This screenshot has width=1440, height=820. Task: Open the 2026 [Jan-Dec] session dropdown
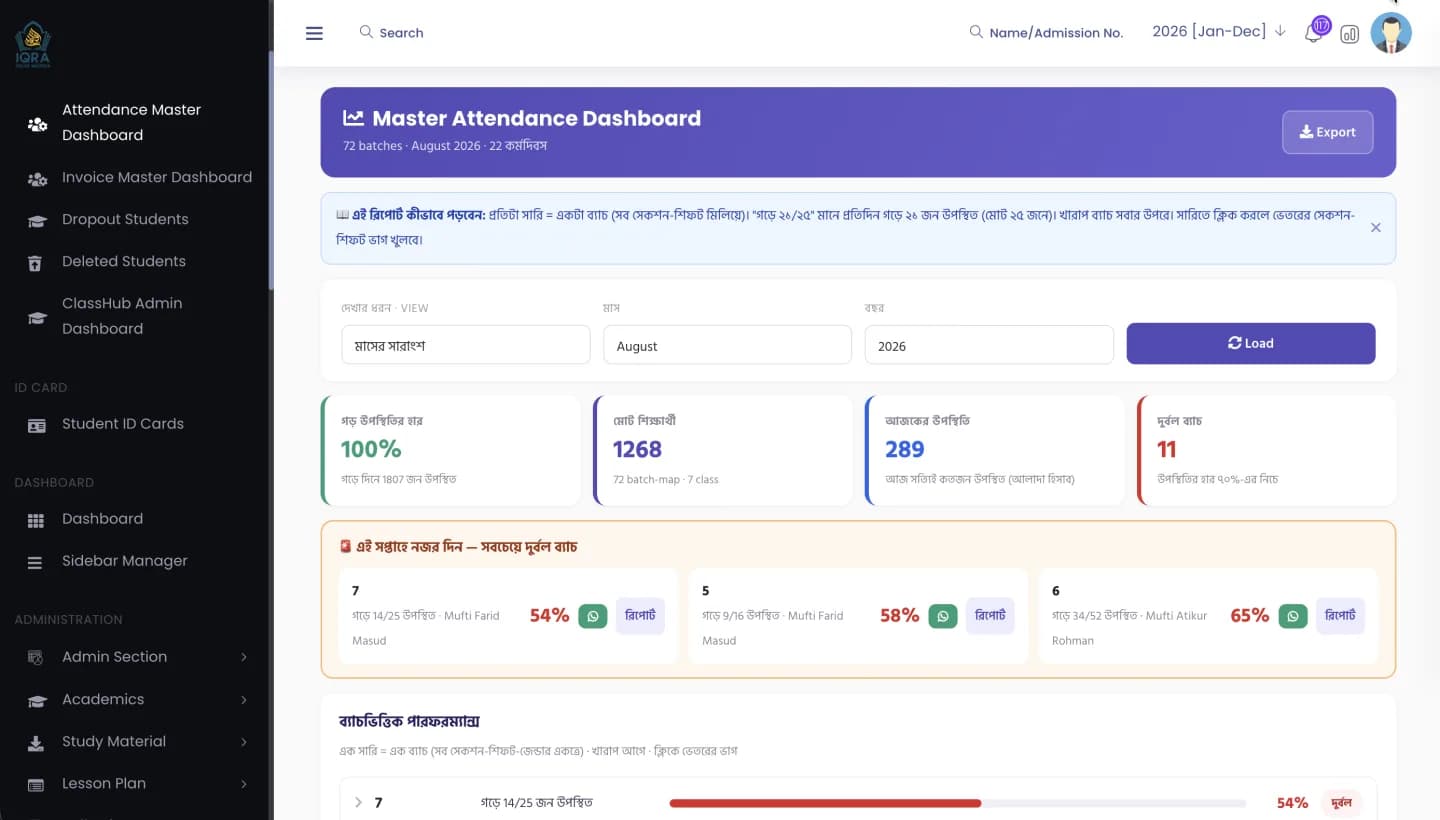click(x=1219, y=32)
